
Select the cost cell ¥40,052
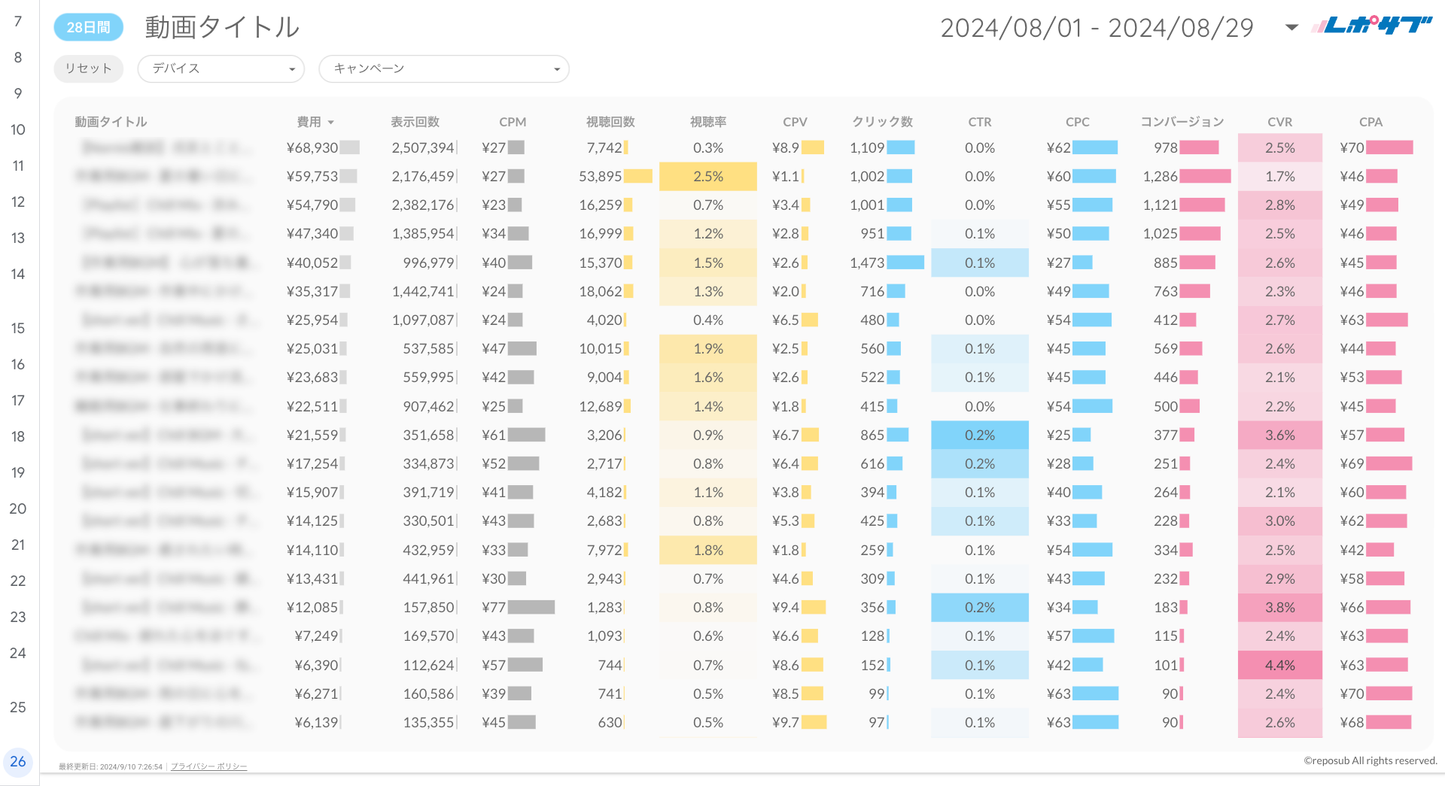311,263
